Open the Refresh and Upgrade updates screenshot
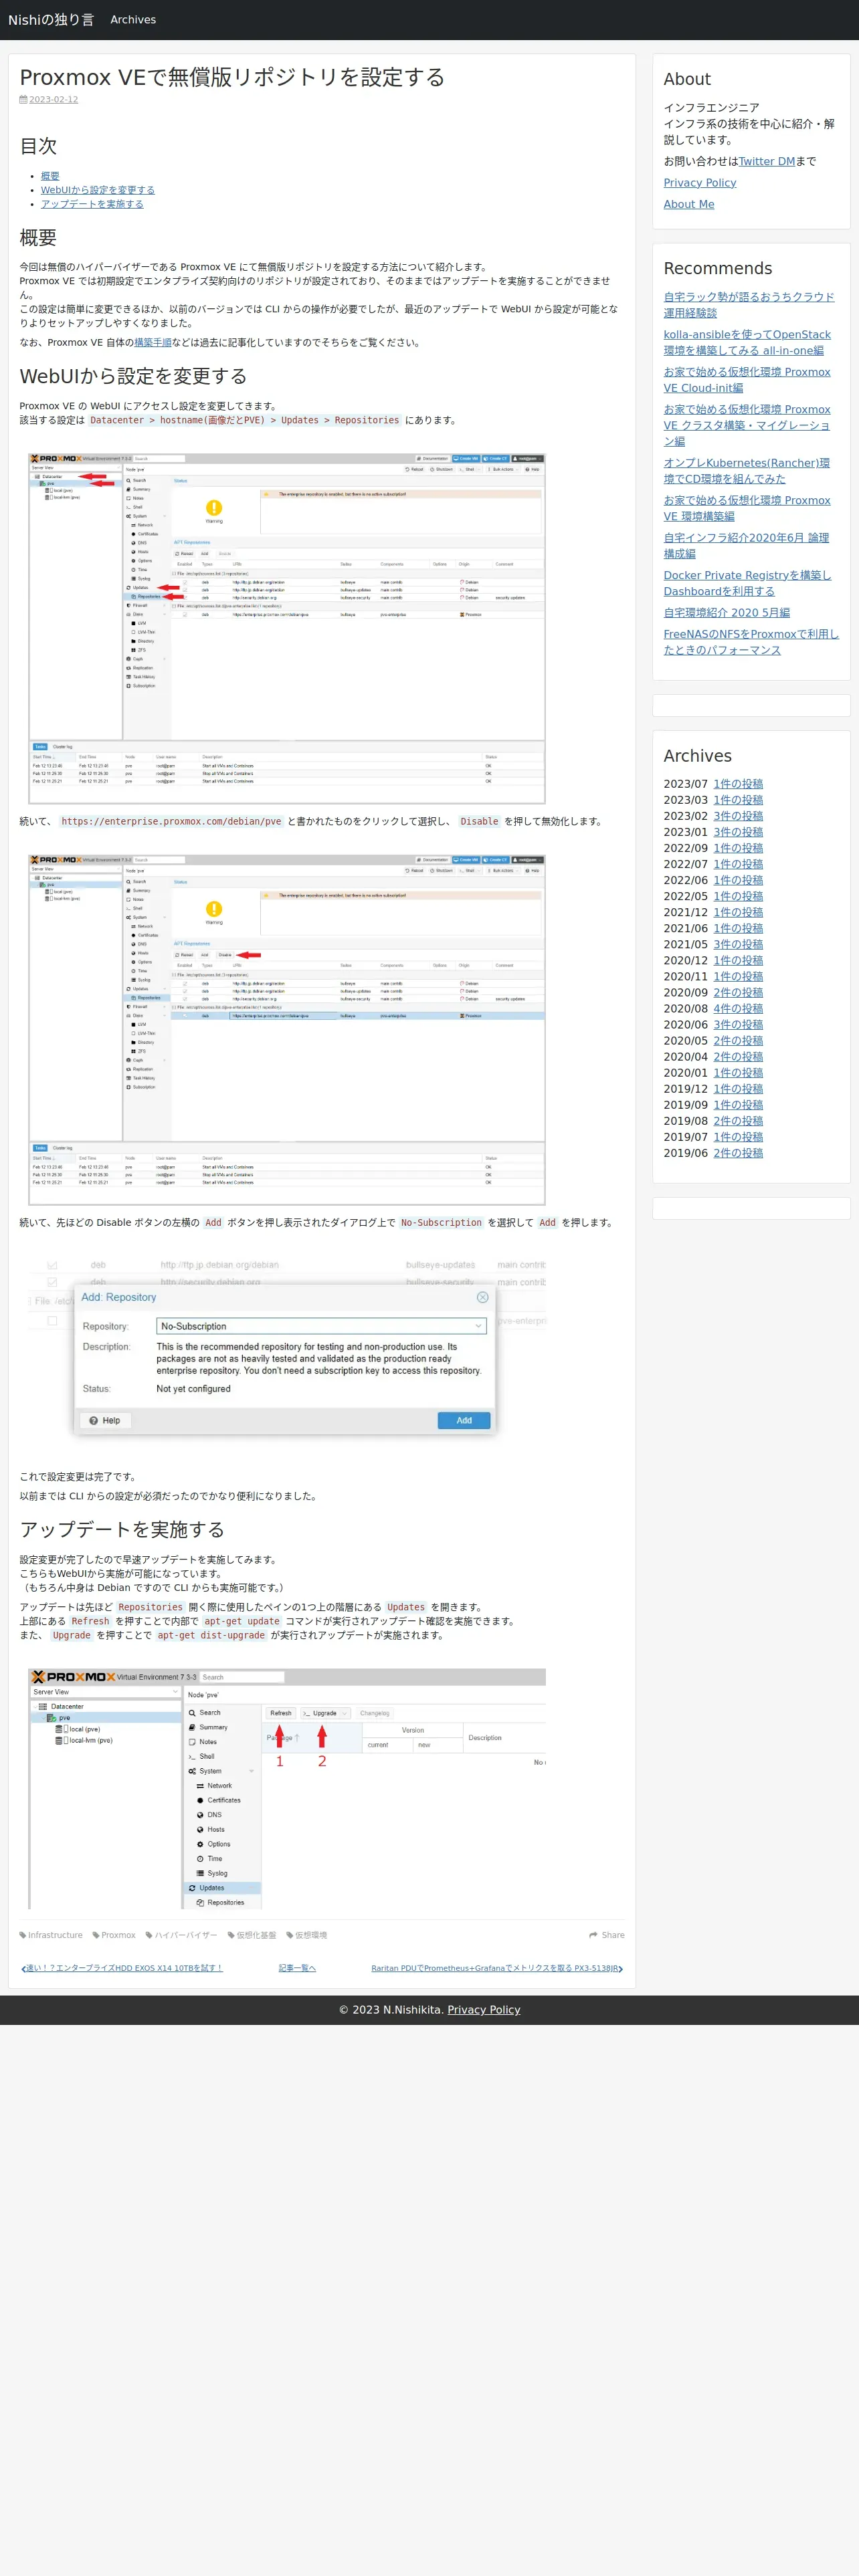Viewport: 859px width, 2576px height. tap(287, 1789)
